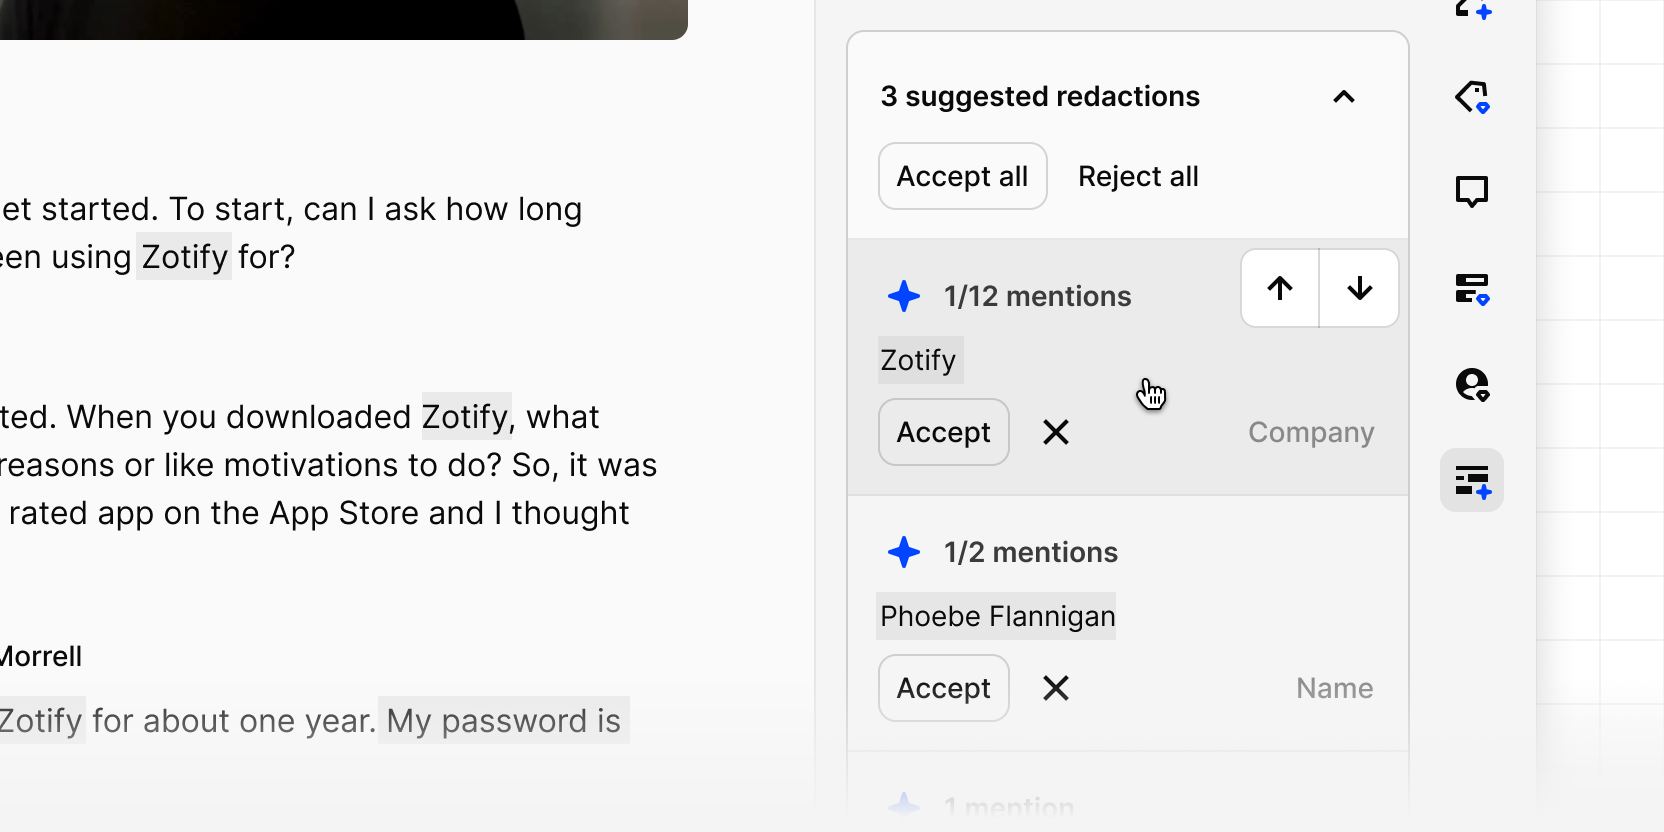Navigate to previous Zotify mention

(x=1279, y=288)
